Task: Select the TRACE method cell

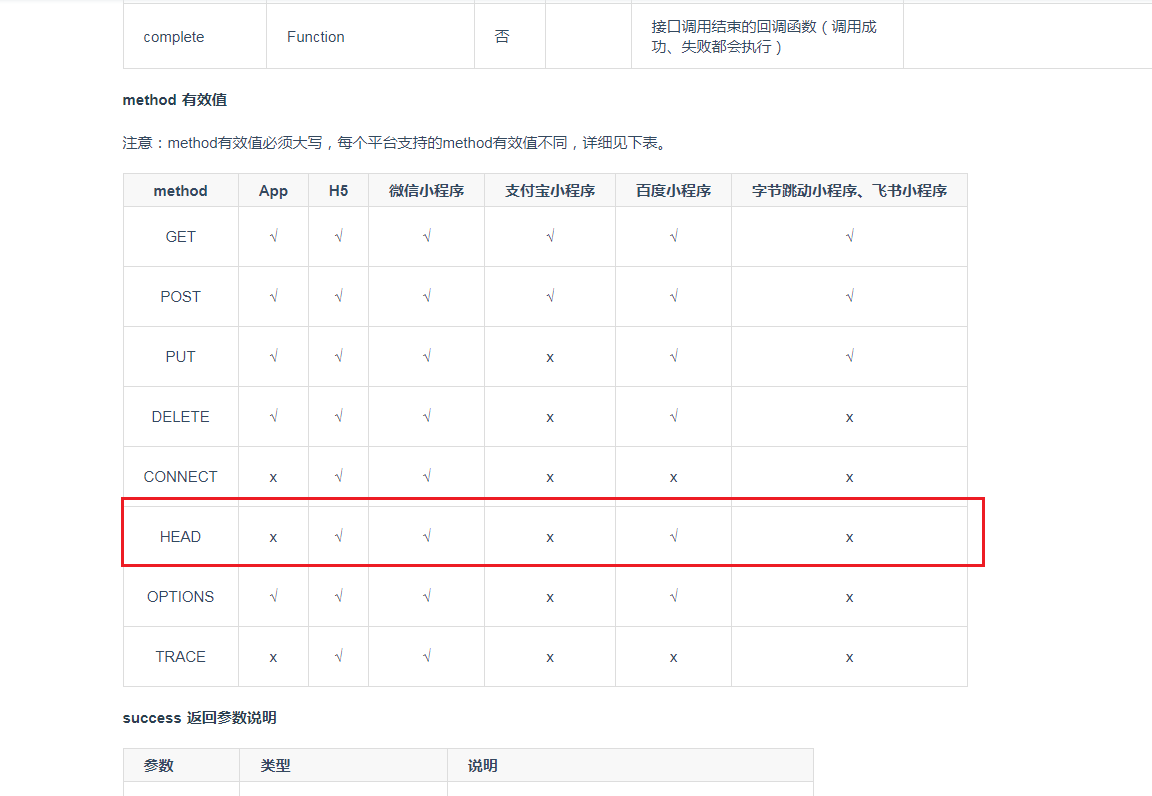Action: pos(180,657)
